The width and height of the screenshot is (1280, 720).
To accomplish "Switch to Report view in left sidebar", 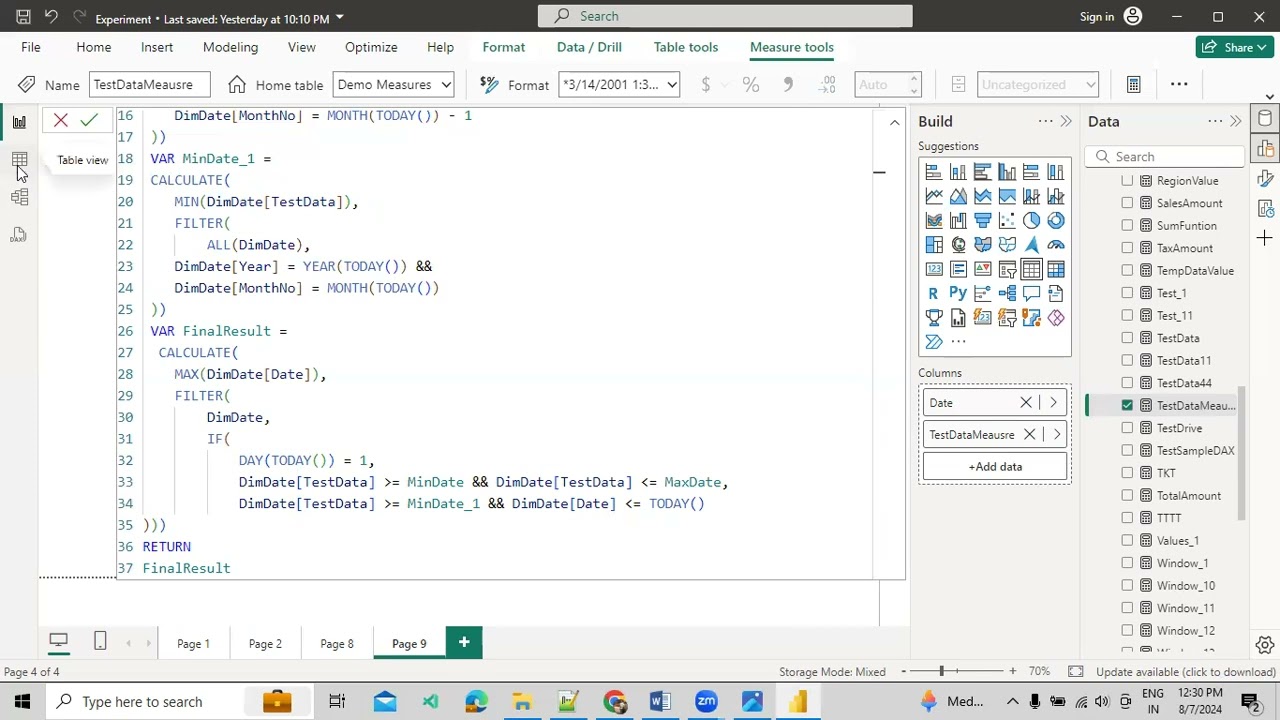I will tap(19, 122).
